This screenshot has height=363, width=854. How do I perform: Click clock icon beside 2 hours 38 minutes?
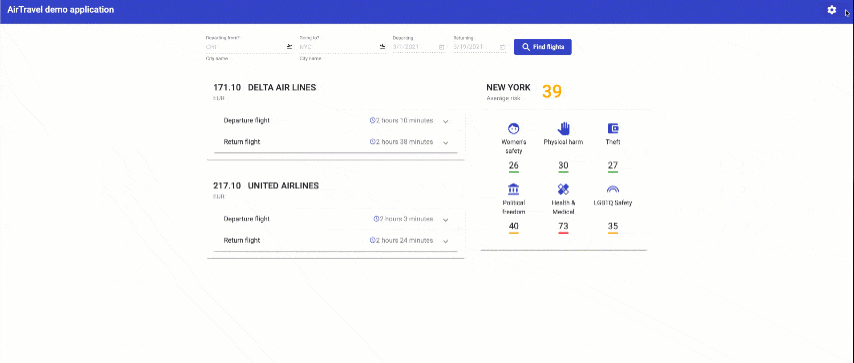[373, 142]
